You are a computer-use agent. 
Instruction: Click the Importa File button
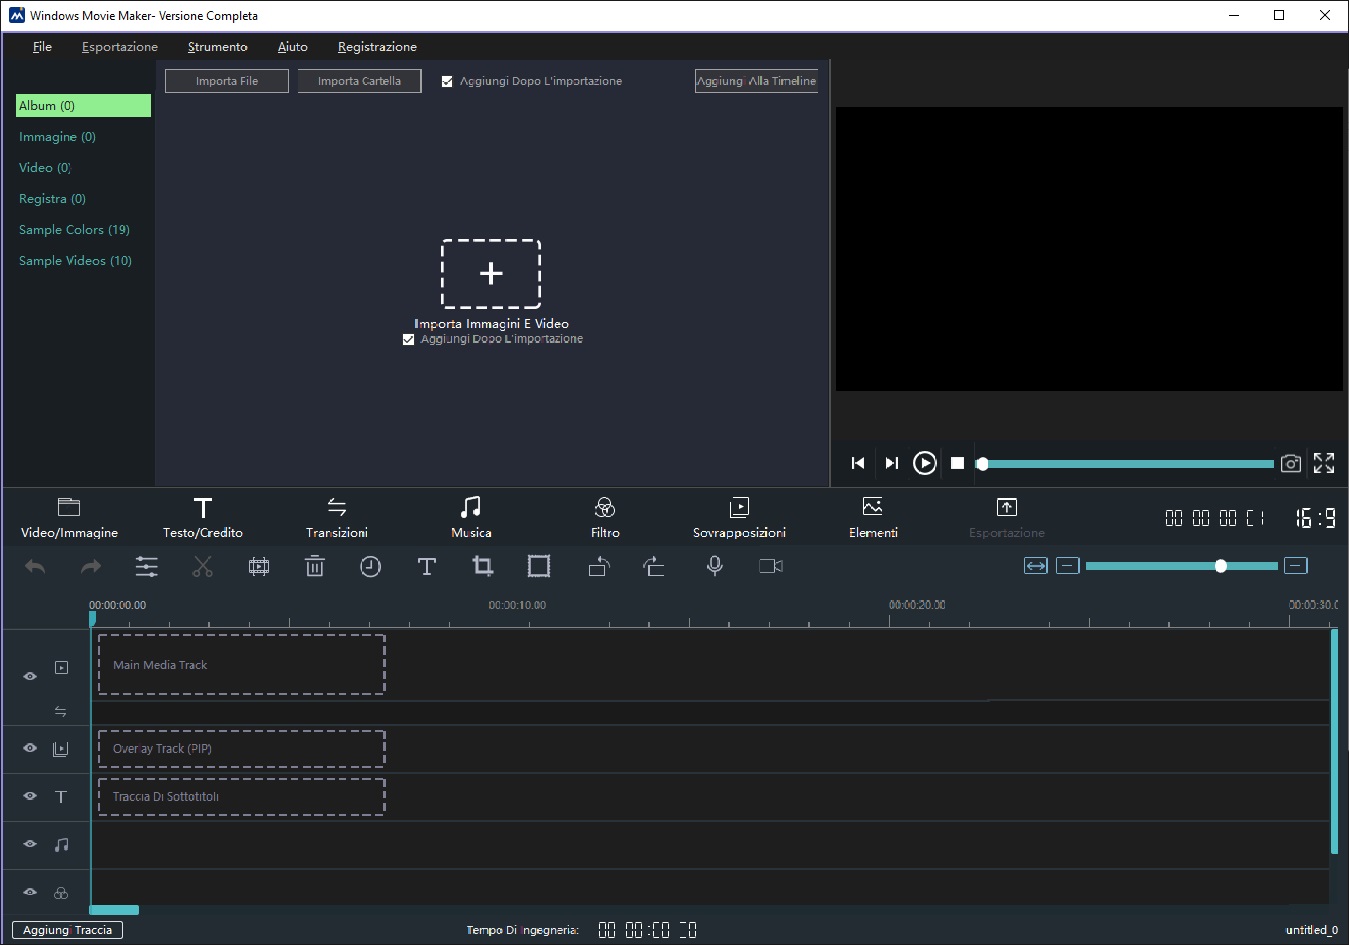point(227,81)
